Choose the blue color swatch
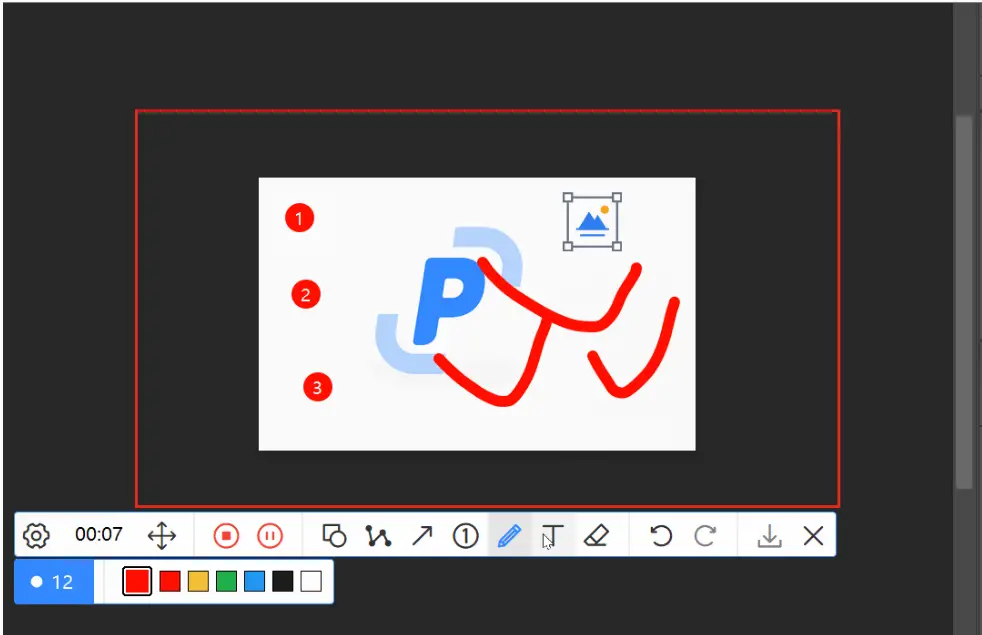Image resolution: width=982 pixels, height=635 pixels. point(254,581)
